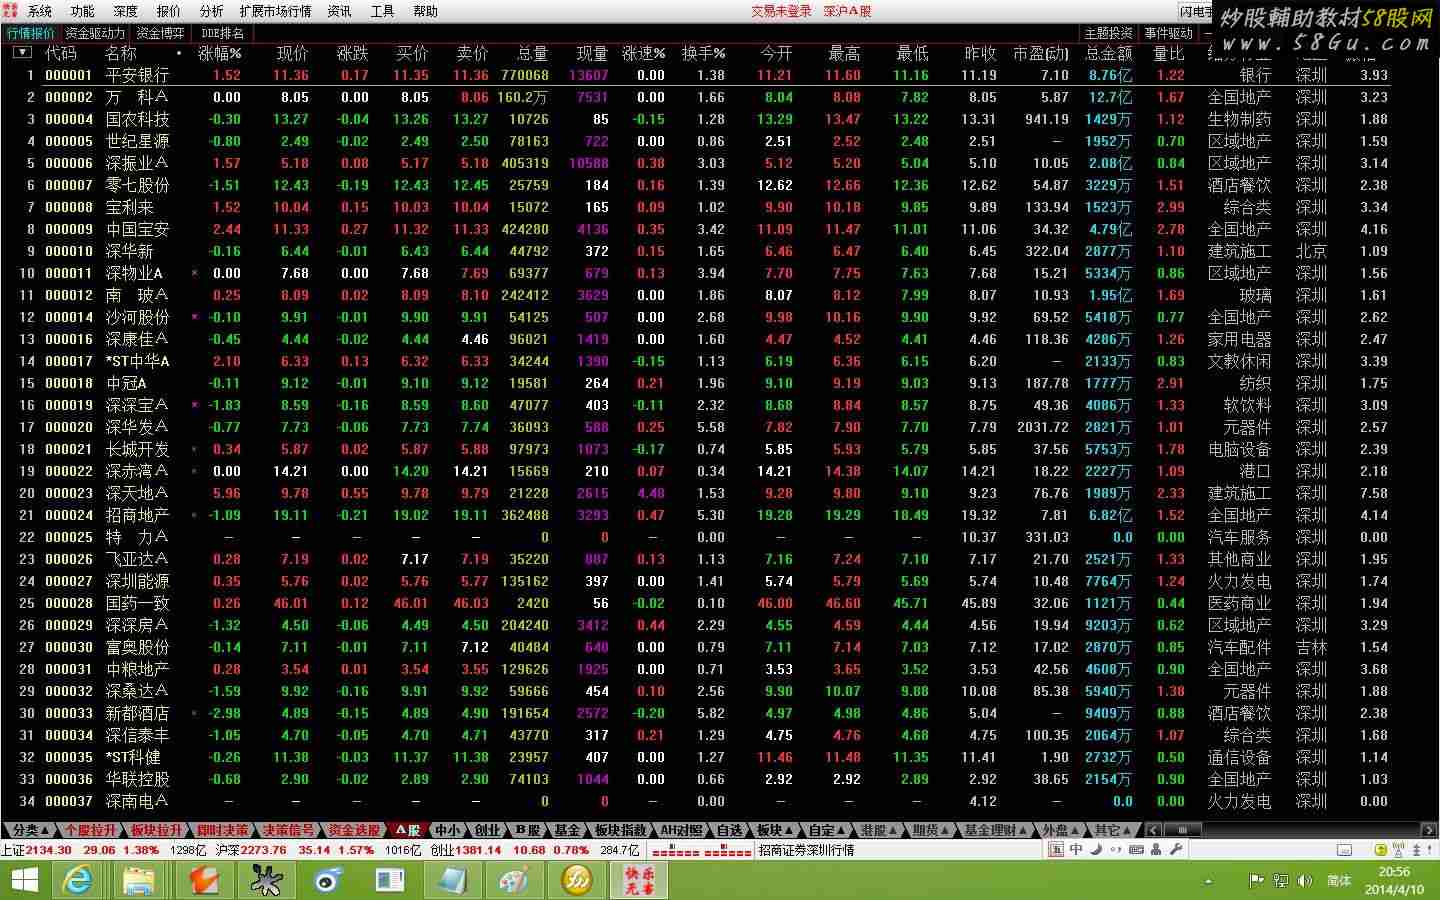Click the status bar icon left of 中

(1056, 850)
